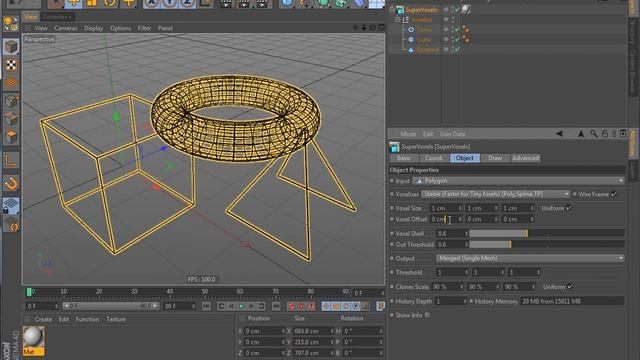Open the Input Polygon dropdown
640x360 pixels.
click(518, 180)
